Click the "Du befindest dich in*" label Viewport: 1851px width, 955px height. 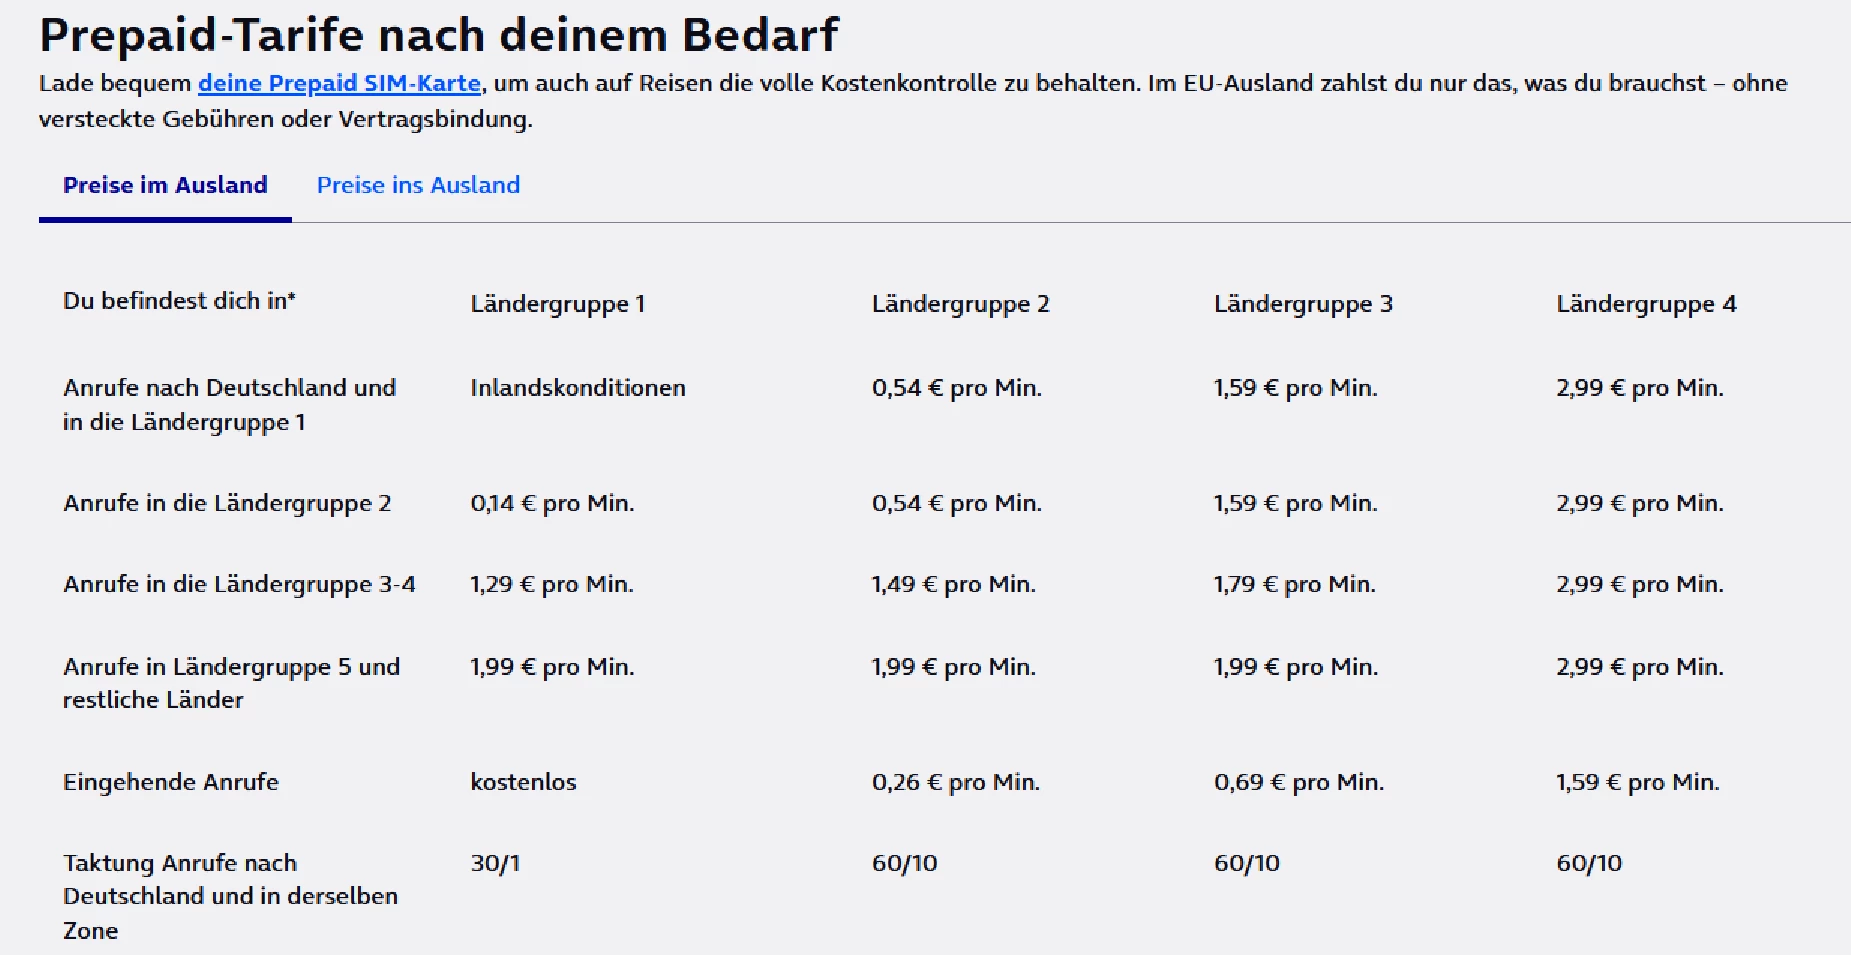(179, 301)
